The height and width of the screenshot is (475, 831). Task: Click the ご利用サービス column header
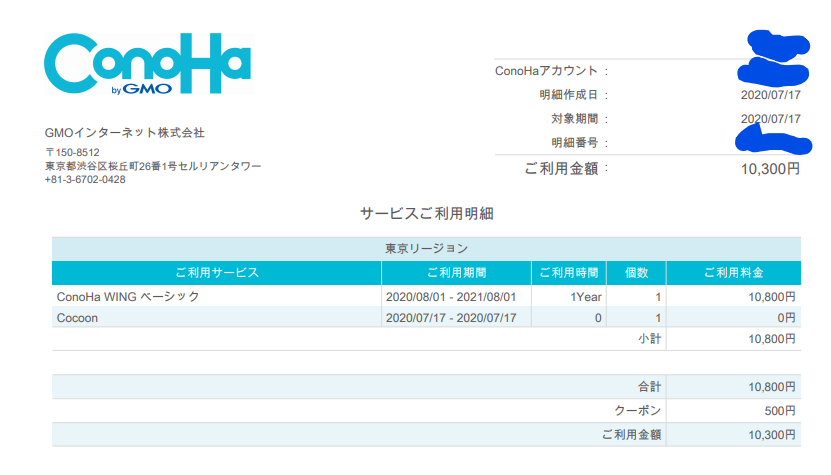[217, 272]
